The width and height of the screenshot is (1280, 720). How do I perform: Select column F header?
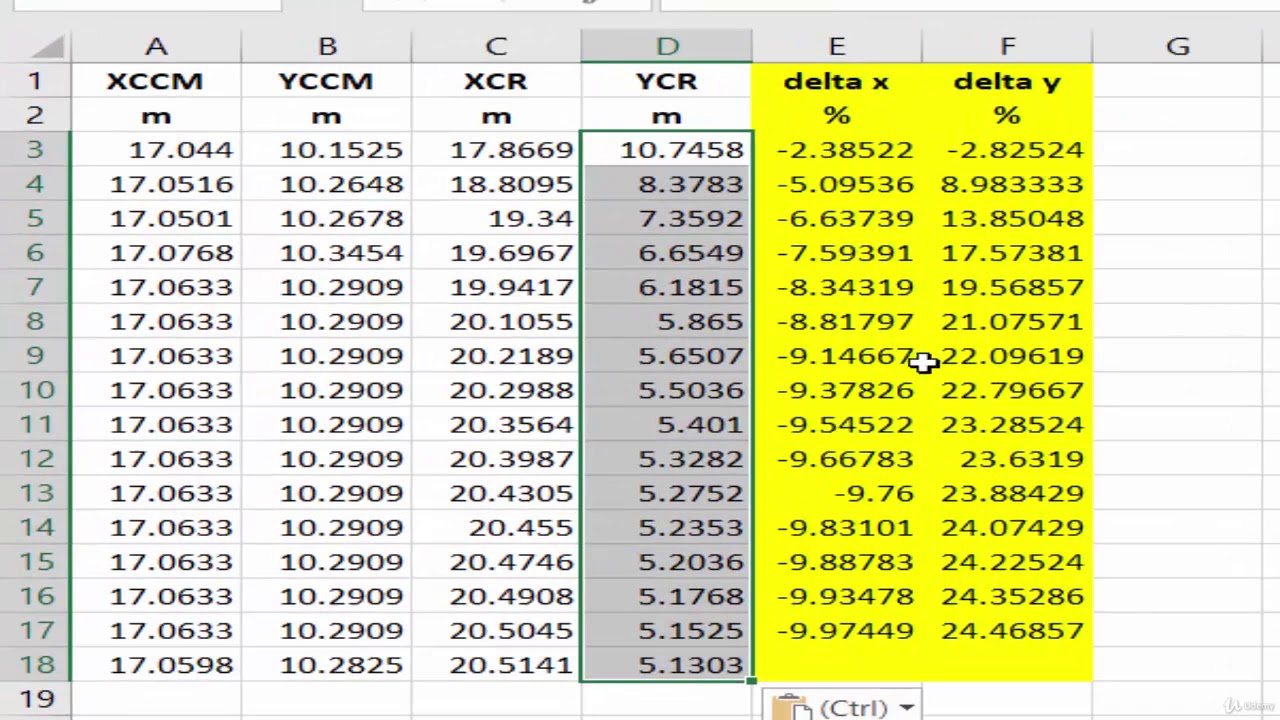(1007, 46)
